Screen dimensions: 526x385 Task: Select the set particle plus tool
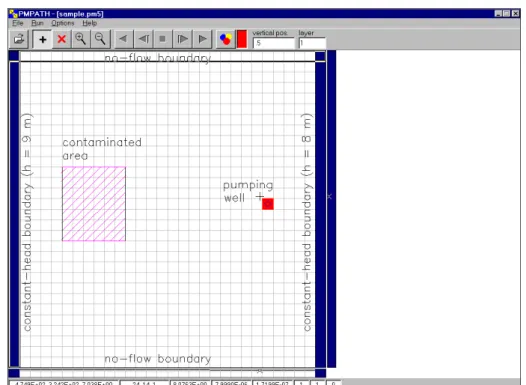pyautogui.click(x=42, y=39)
